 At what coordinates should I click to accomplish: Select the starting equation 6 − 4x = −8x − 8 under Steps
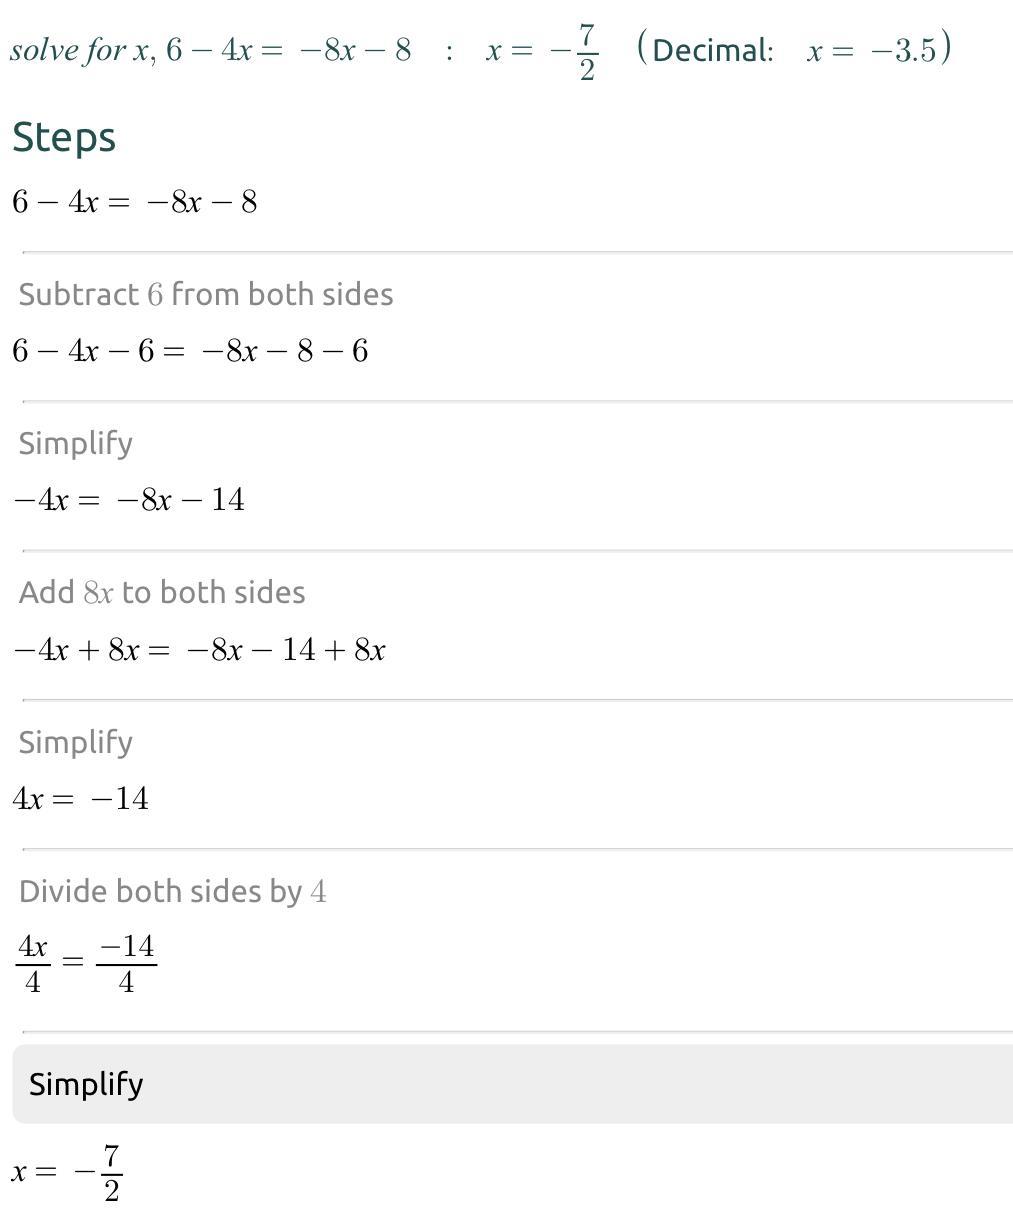135,202
